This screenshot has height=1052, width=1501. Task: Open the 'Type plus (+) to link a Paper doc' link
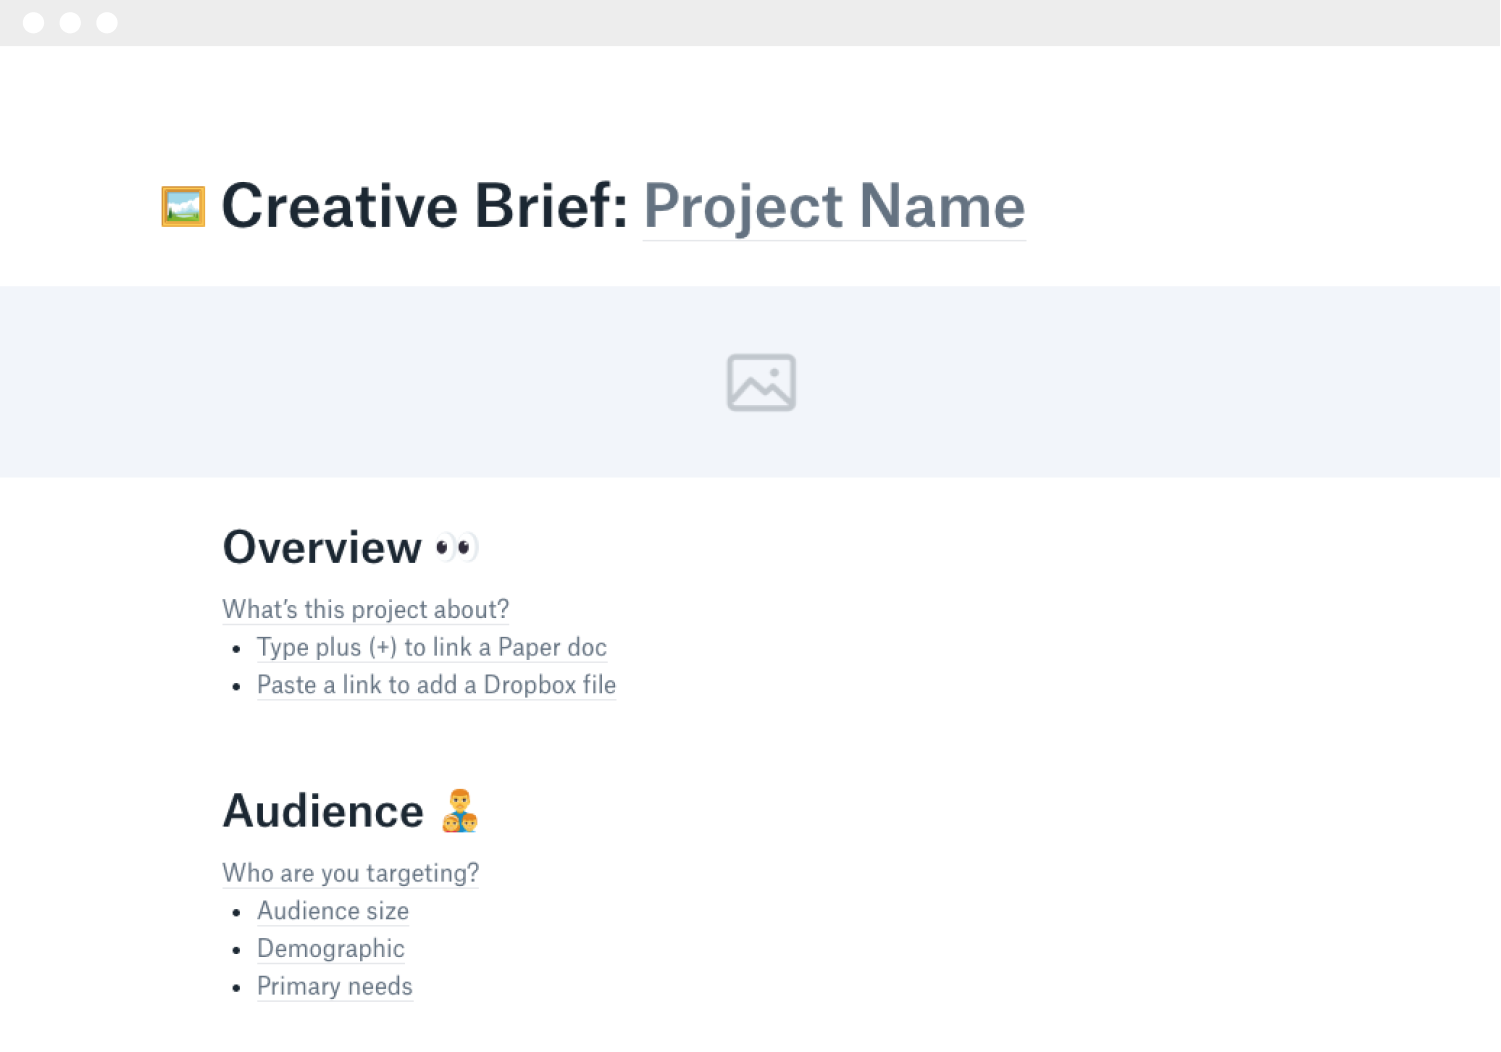click(x=431, y=648)
